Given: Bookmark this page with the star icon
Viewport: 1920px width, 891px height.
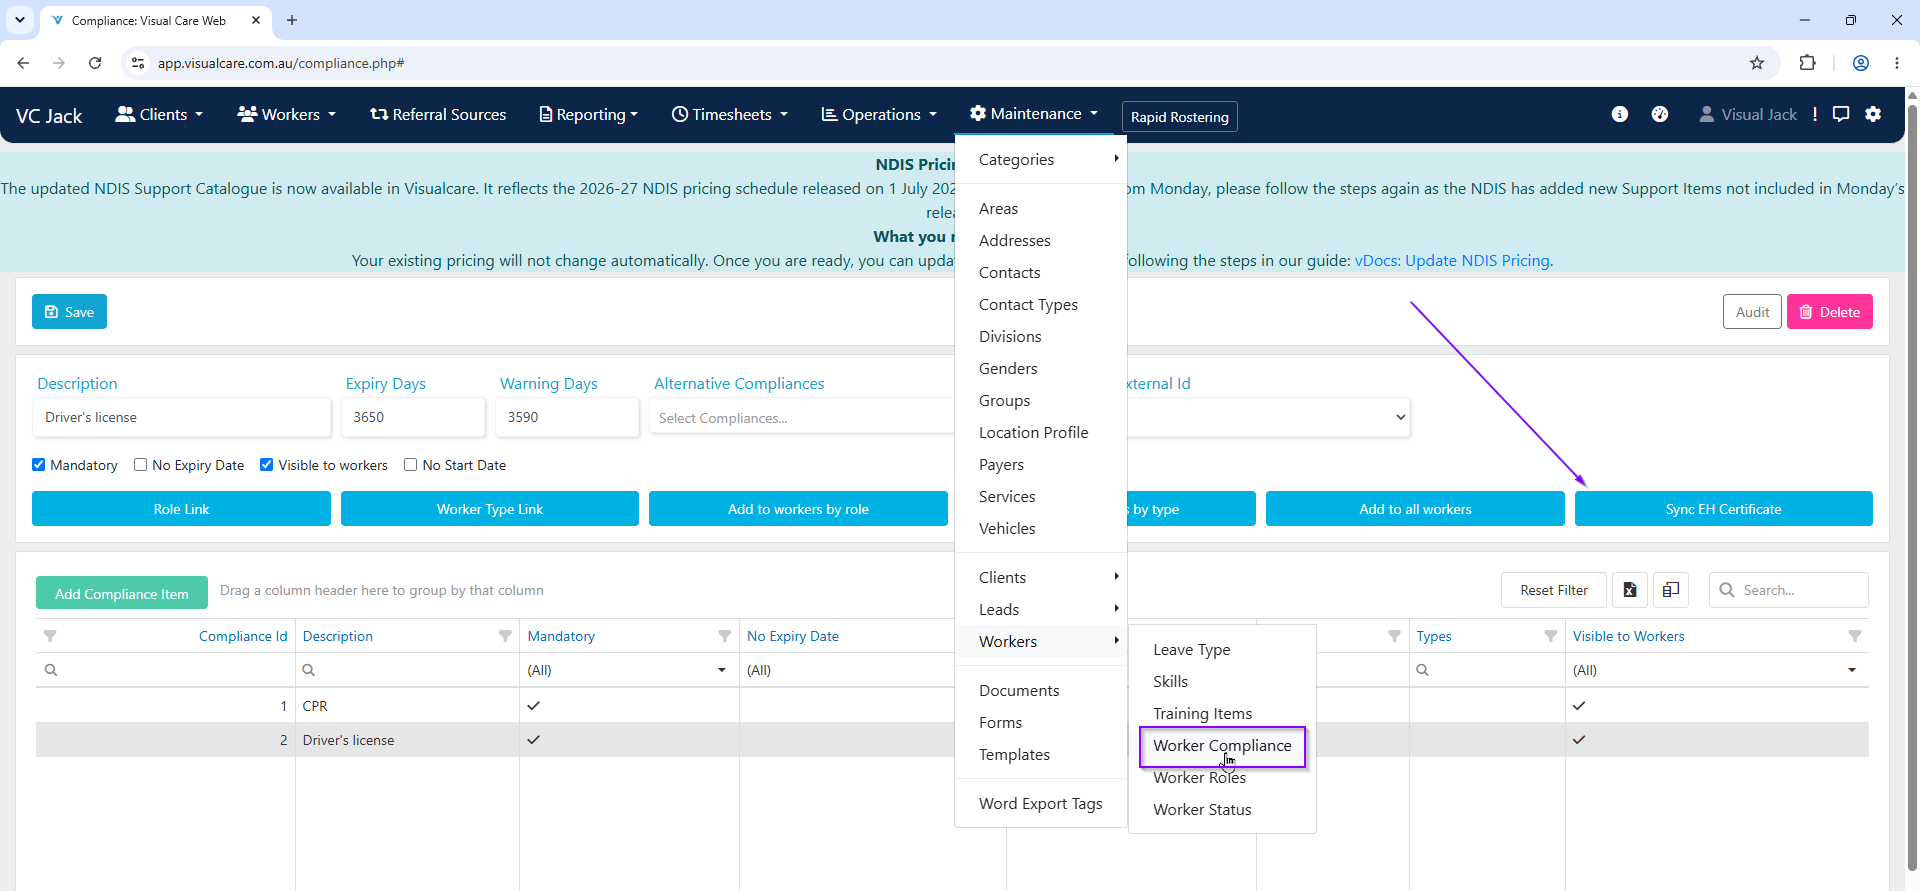Looking at the screenshot, I should (1757, 63).
